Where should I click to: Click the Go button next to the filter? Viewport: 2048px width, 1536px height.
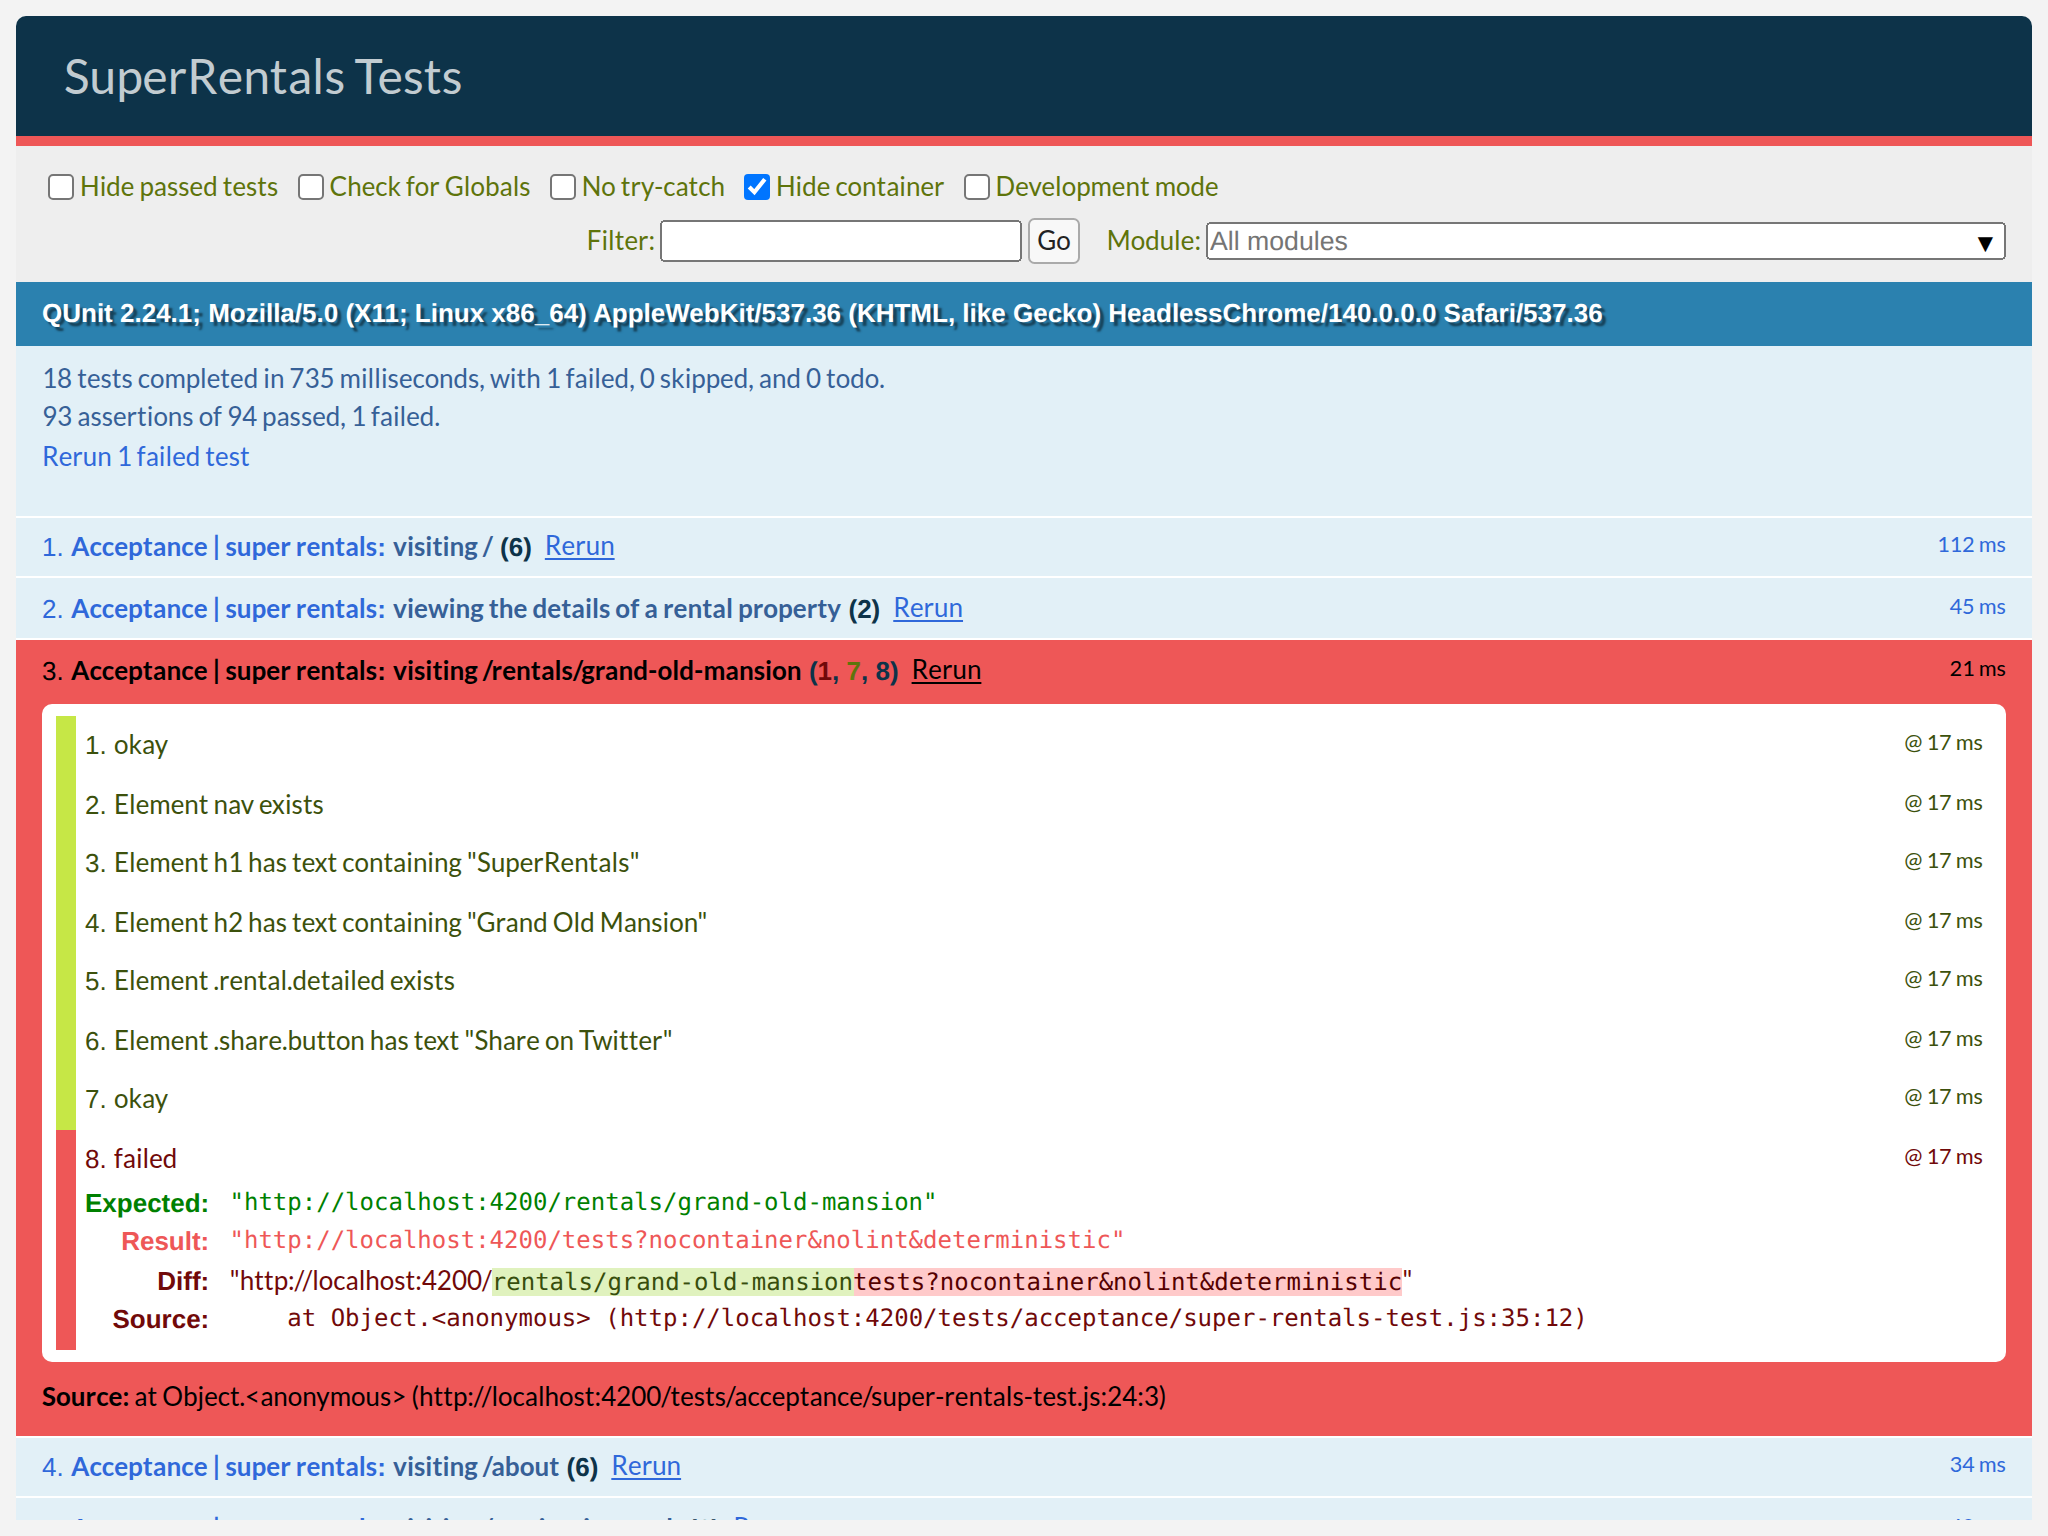tap(1052, 241)
